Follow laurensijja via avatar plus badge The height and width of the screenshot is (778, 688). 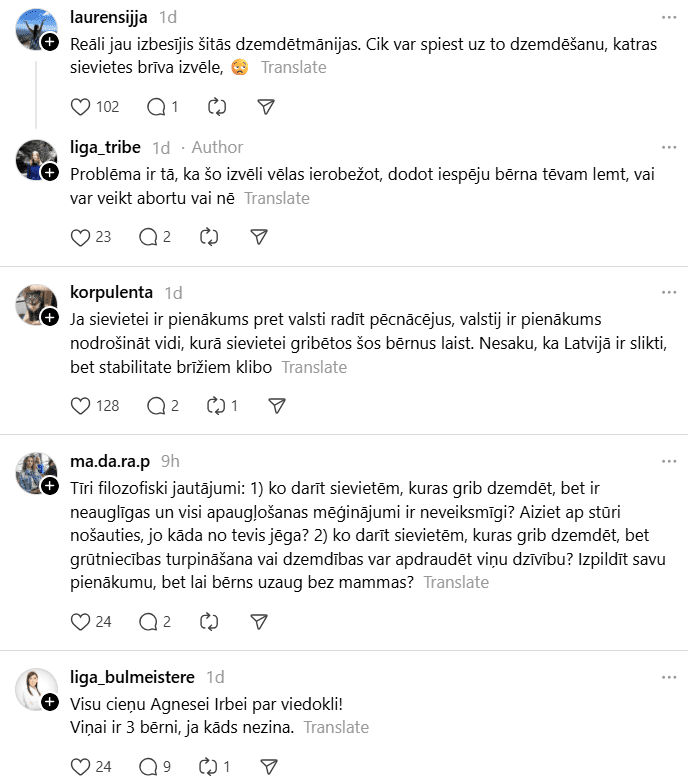49,41
